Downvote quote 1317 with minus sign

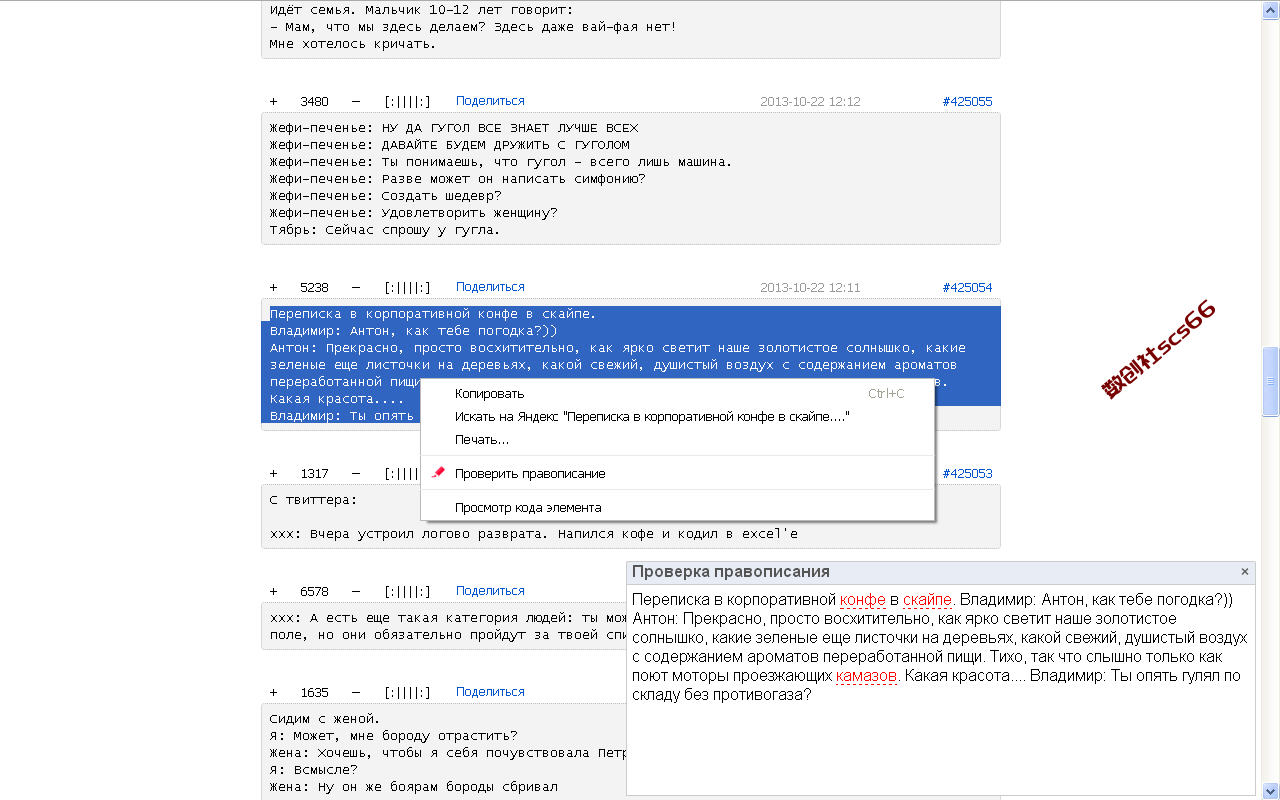[x=356, y=473]
